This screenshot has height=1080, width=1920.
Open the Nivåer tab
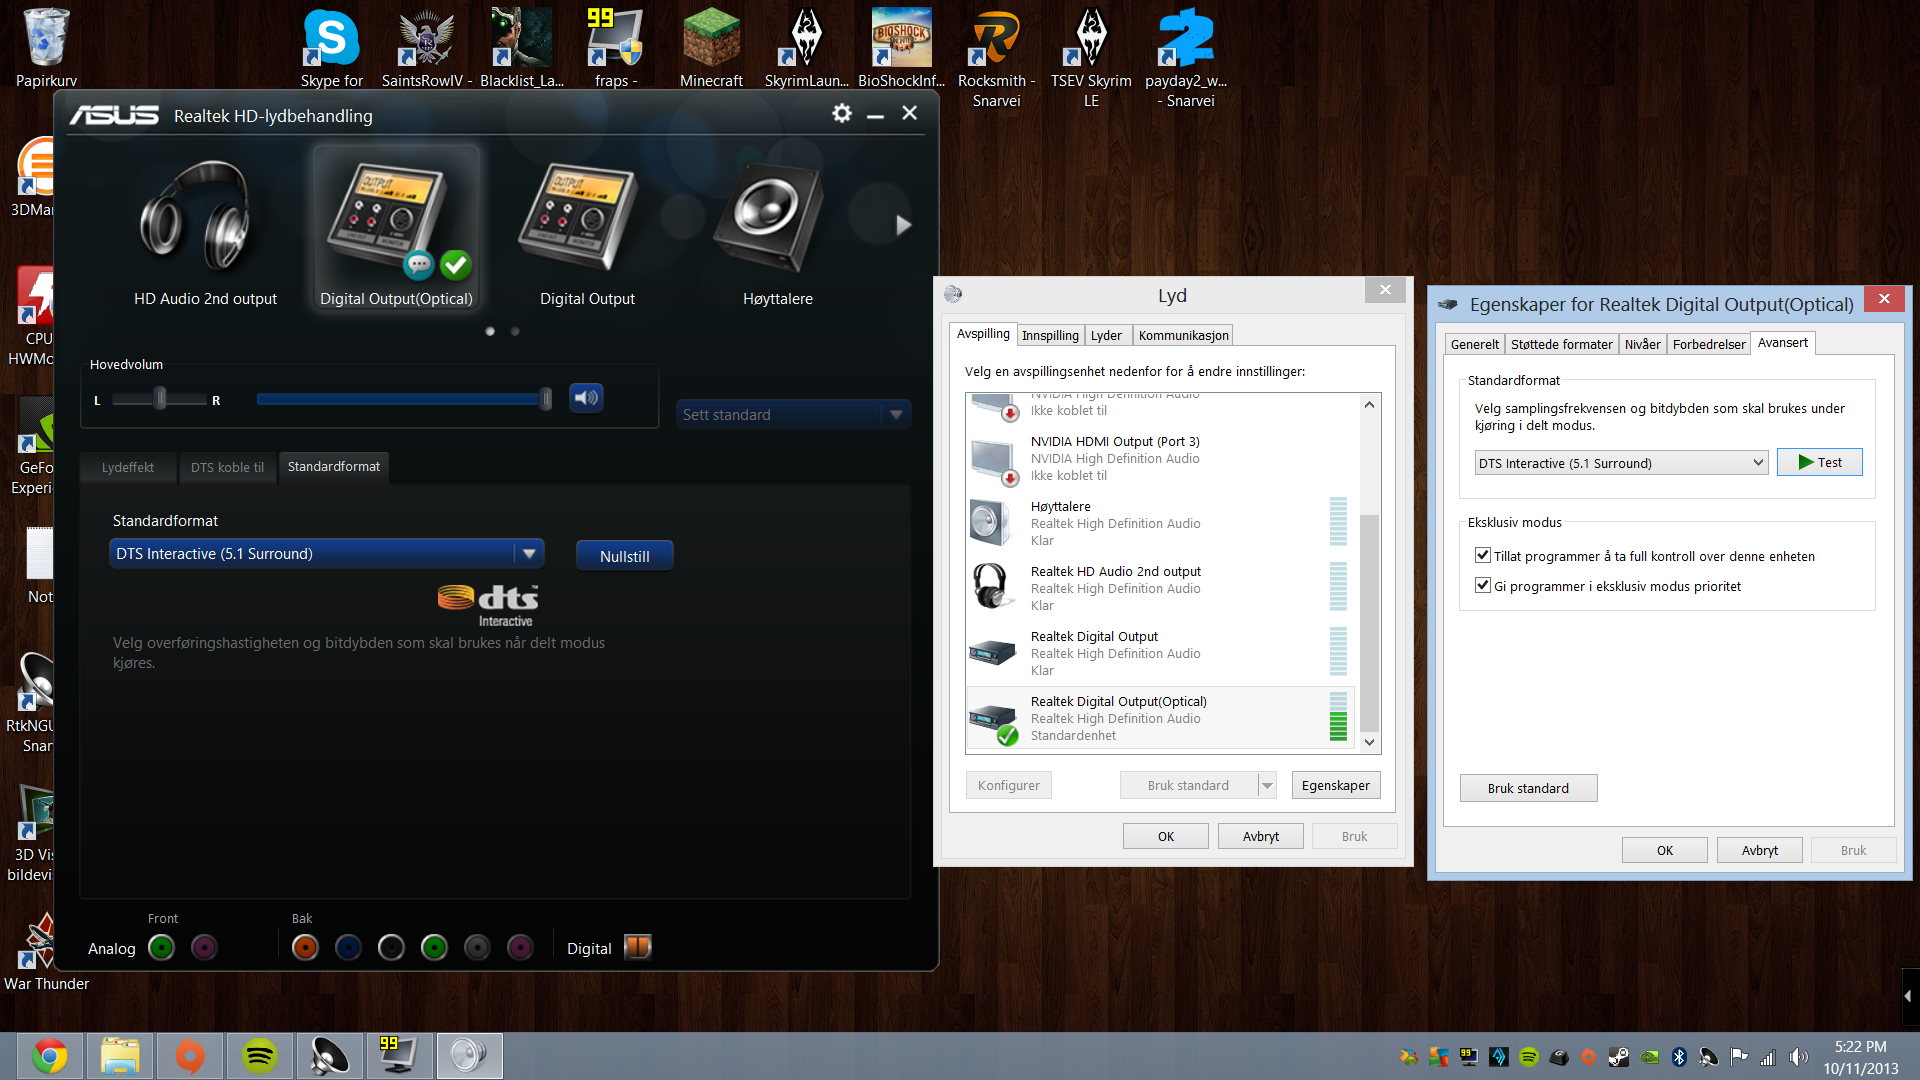tap(1642, 344)
